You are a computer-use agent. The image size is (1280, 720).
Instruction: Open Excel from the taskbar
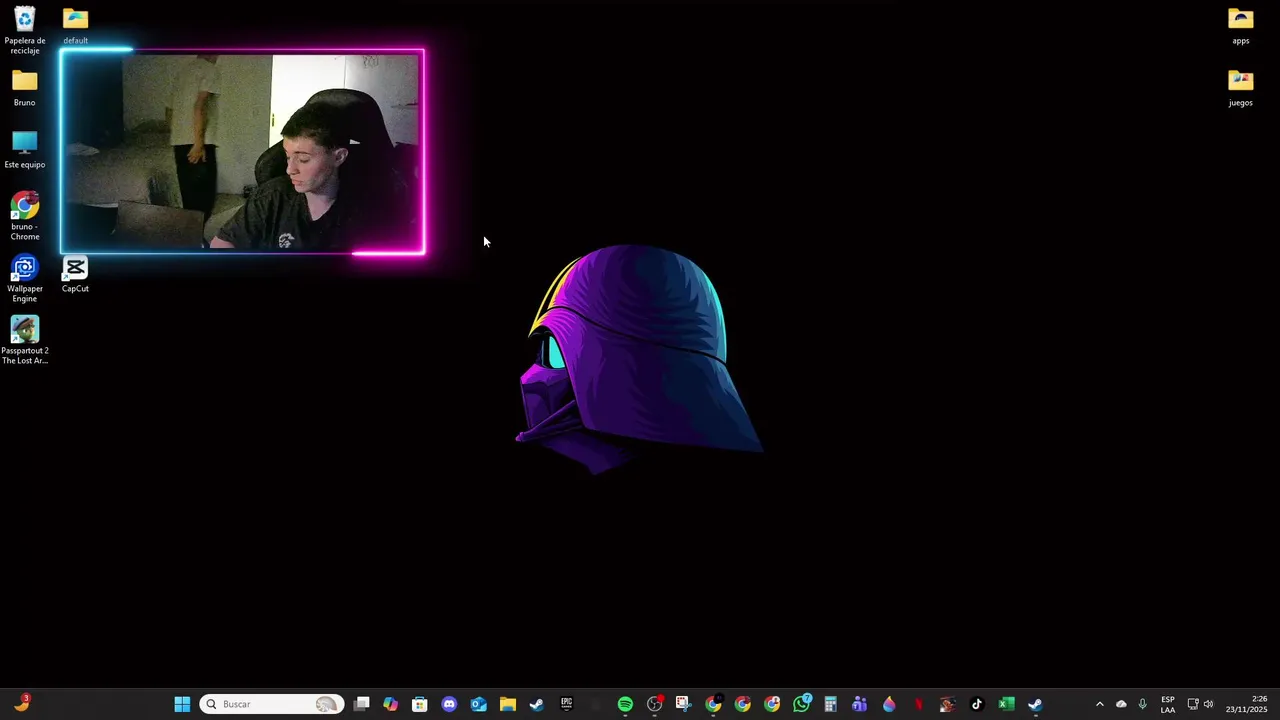[1006, 704]
